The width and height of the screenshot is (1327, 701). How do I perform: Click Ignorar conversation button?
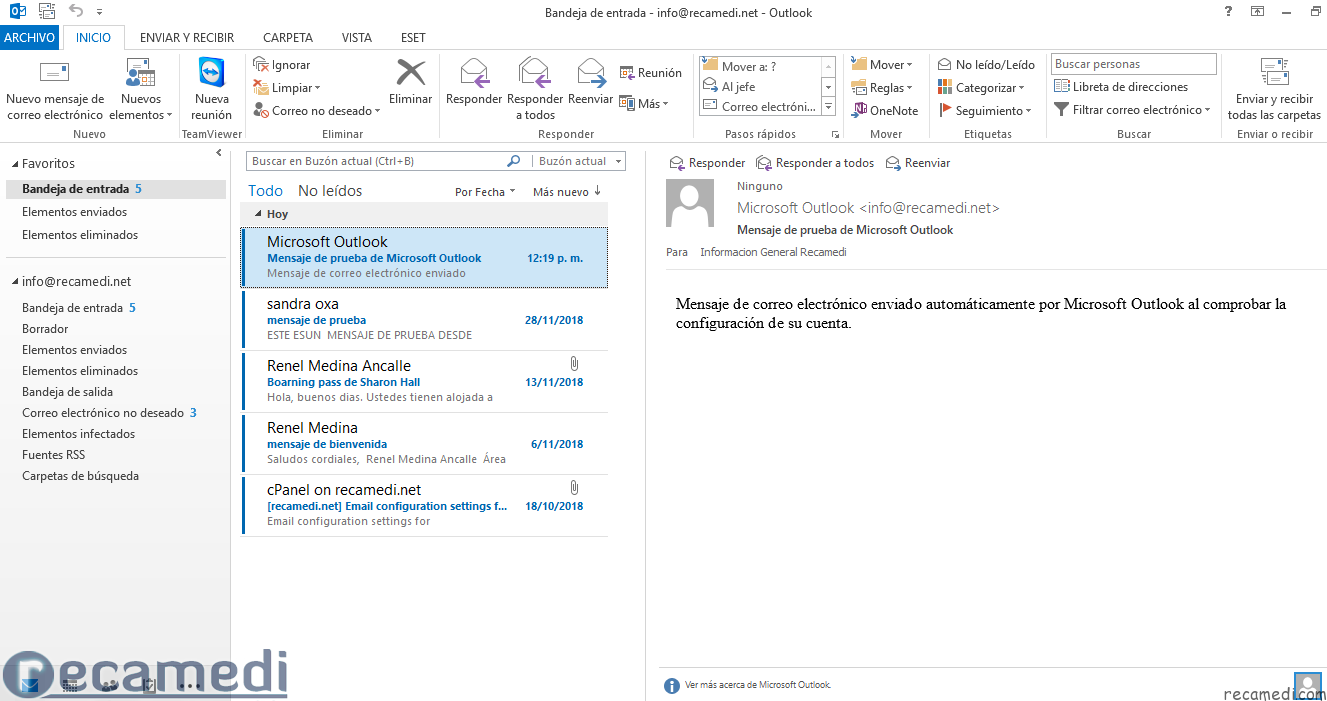282,65
